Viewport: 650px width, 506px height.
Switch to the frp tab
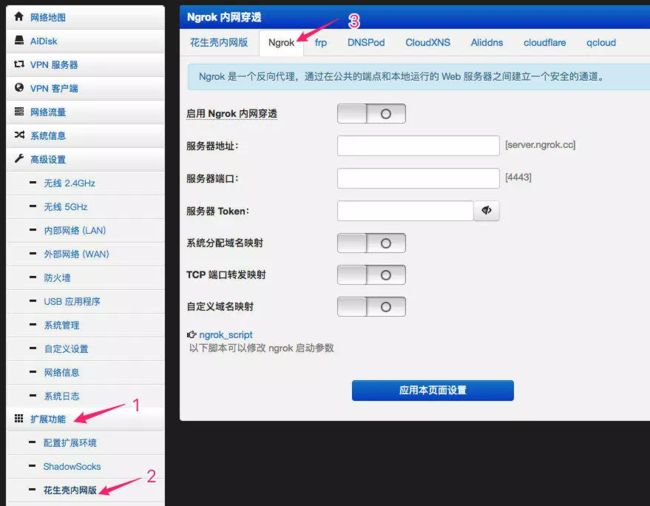pyautogui.click(x=321, y=42)
